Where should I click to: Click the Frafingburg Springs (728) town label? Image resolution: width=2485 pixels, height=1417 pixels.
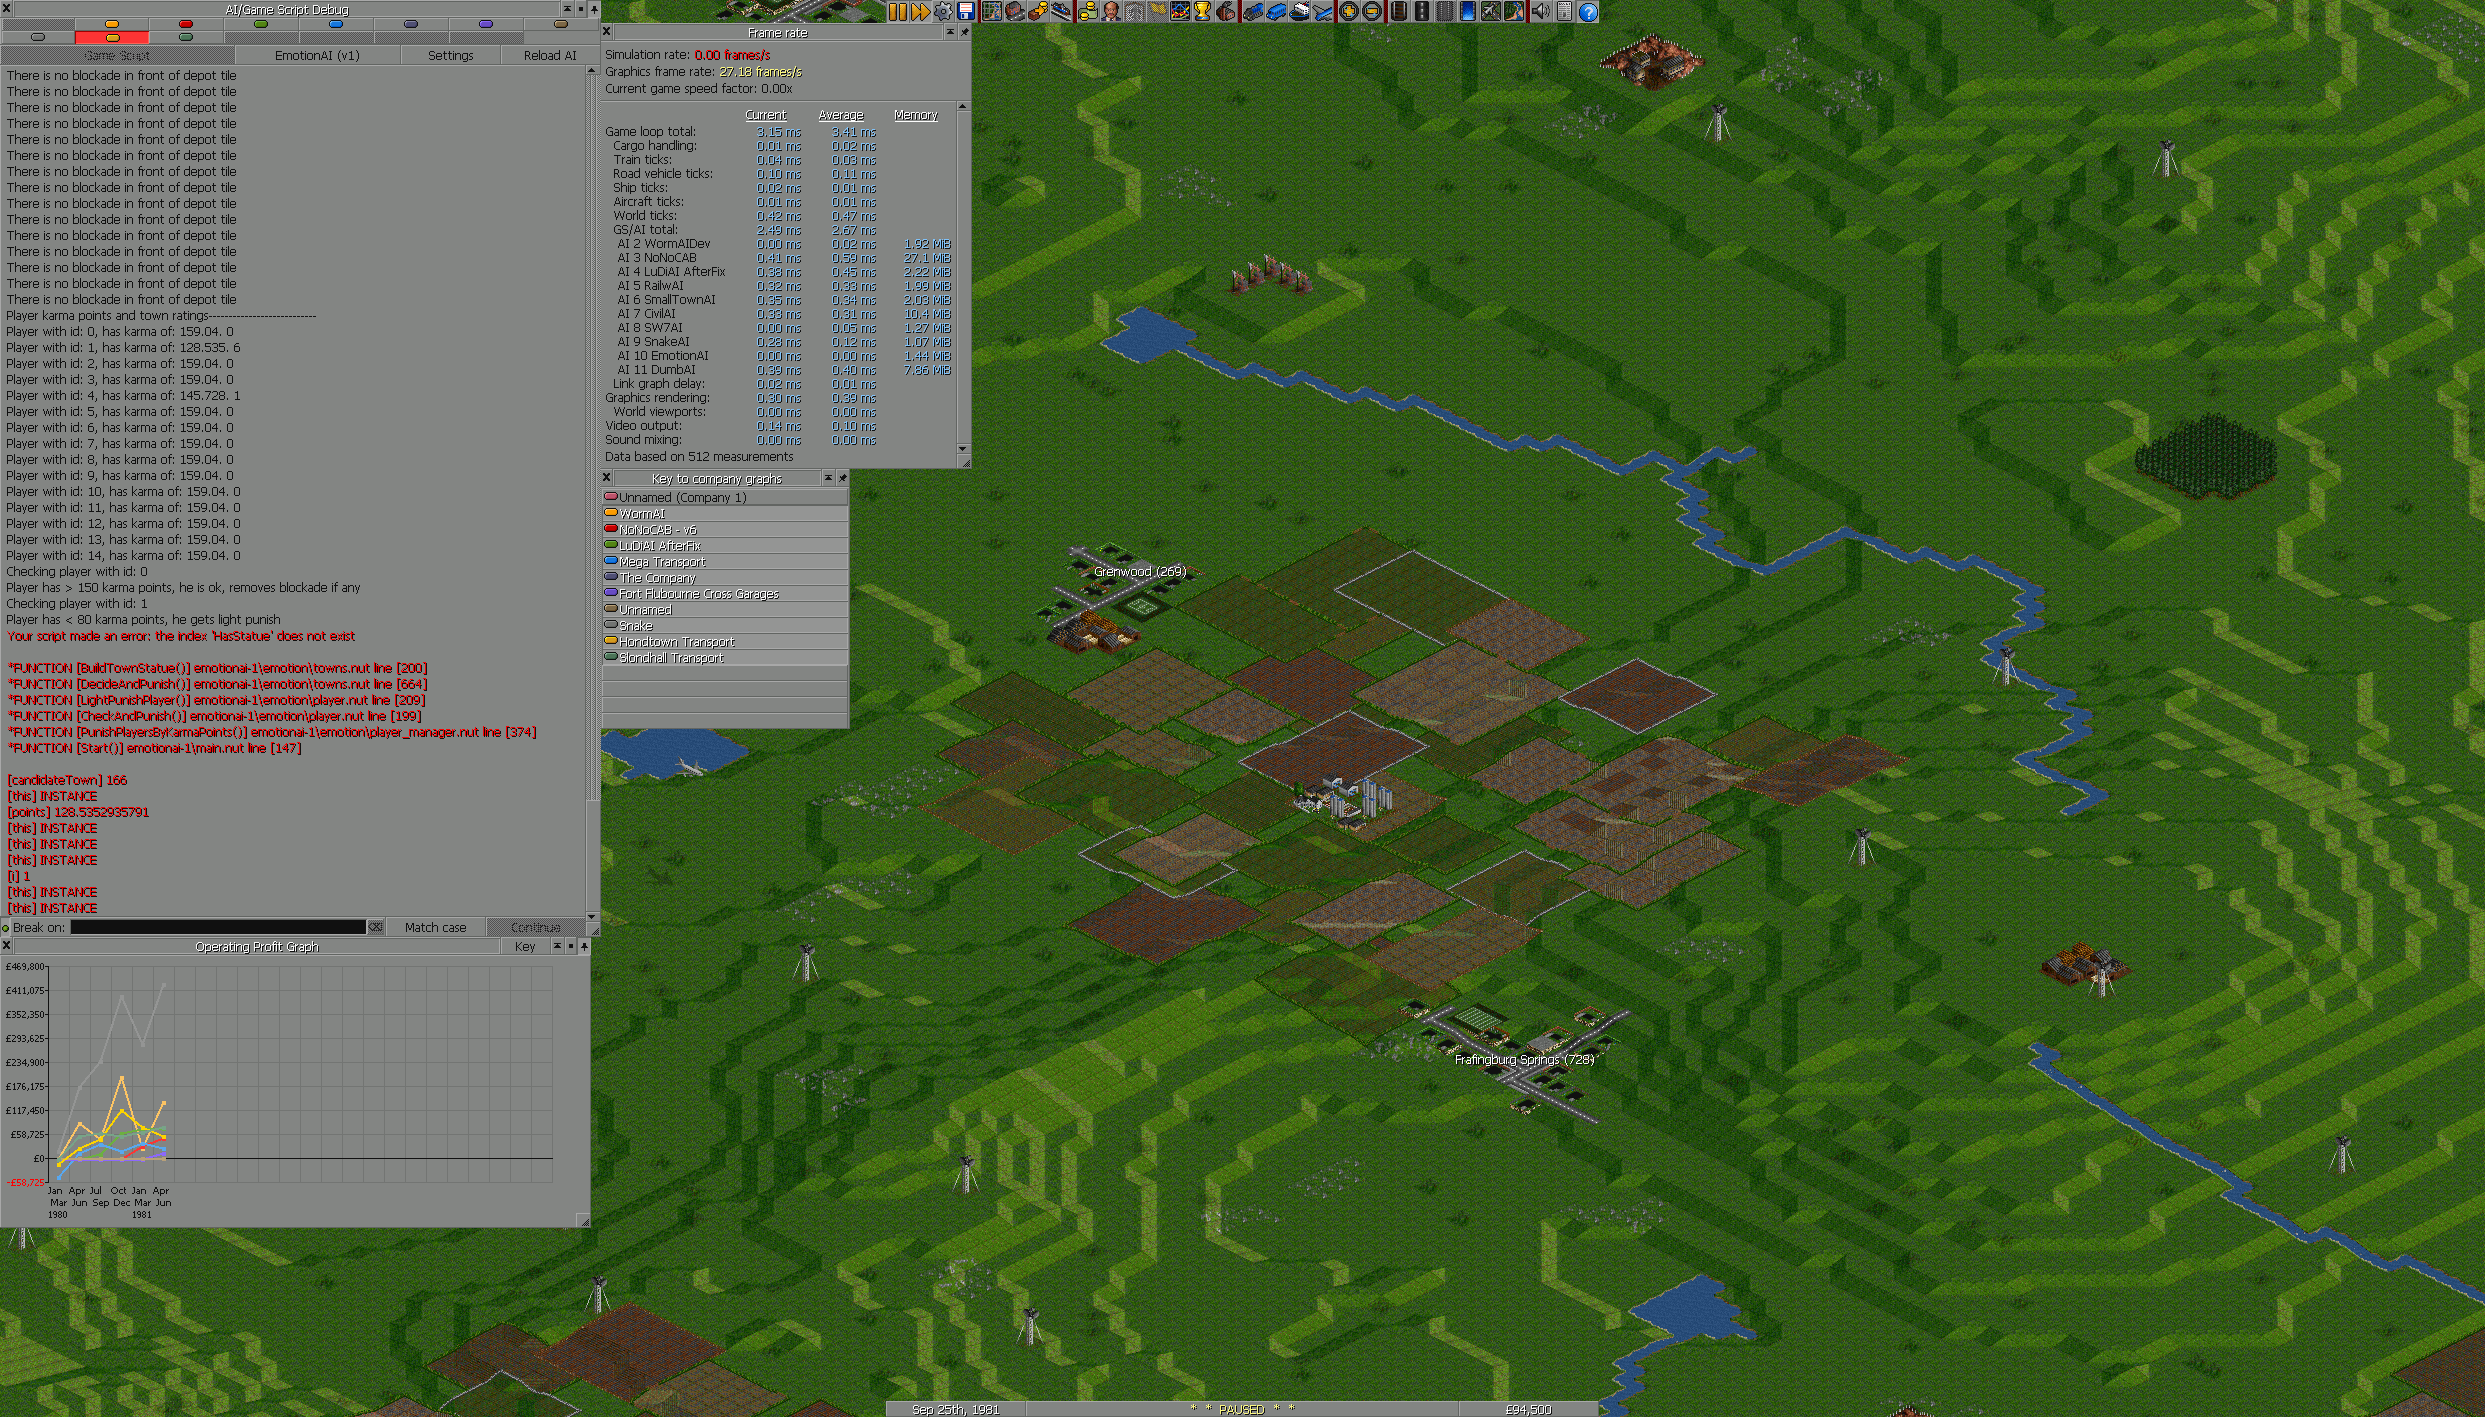click(1524, 1059)
